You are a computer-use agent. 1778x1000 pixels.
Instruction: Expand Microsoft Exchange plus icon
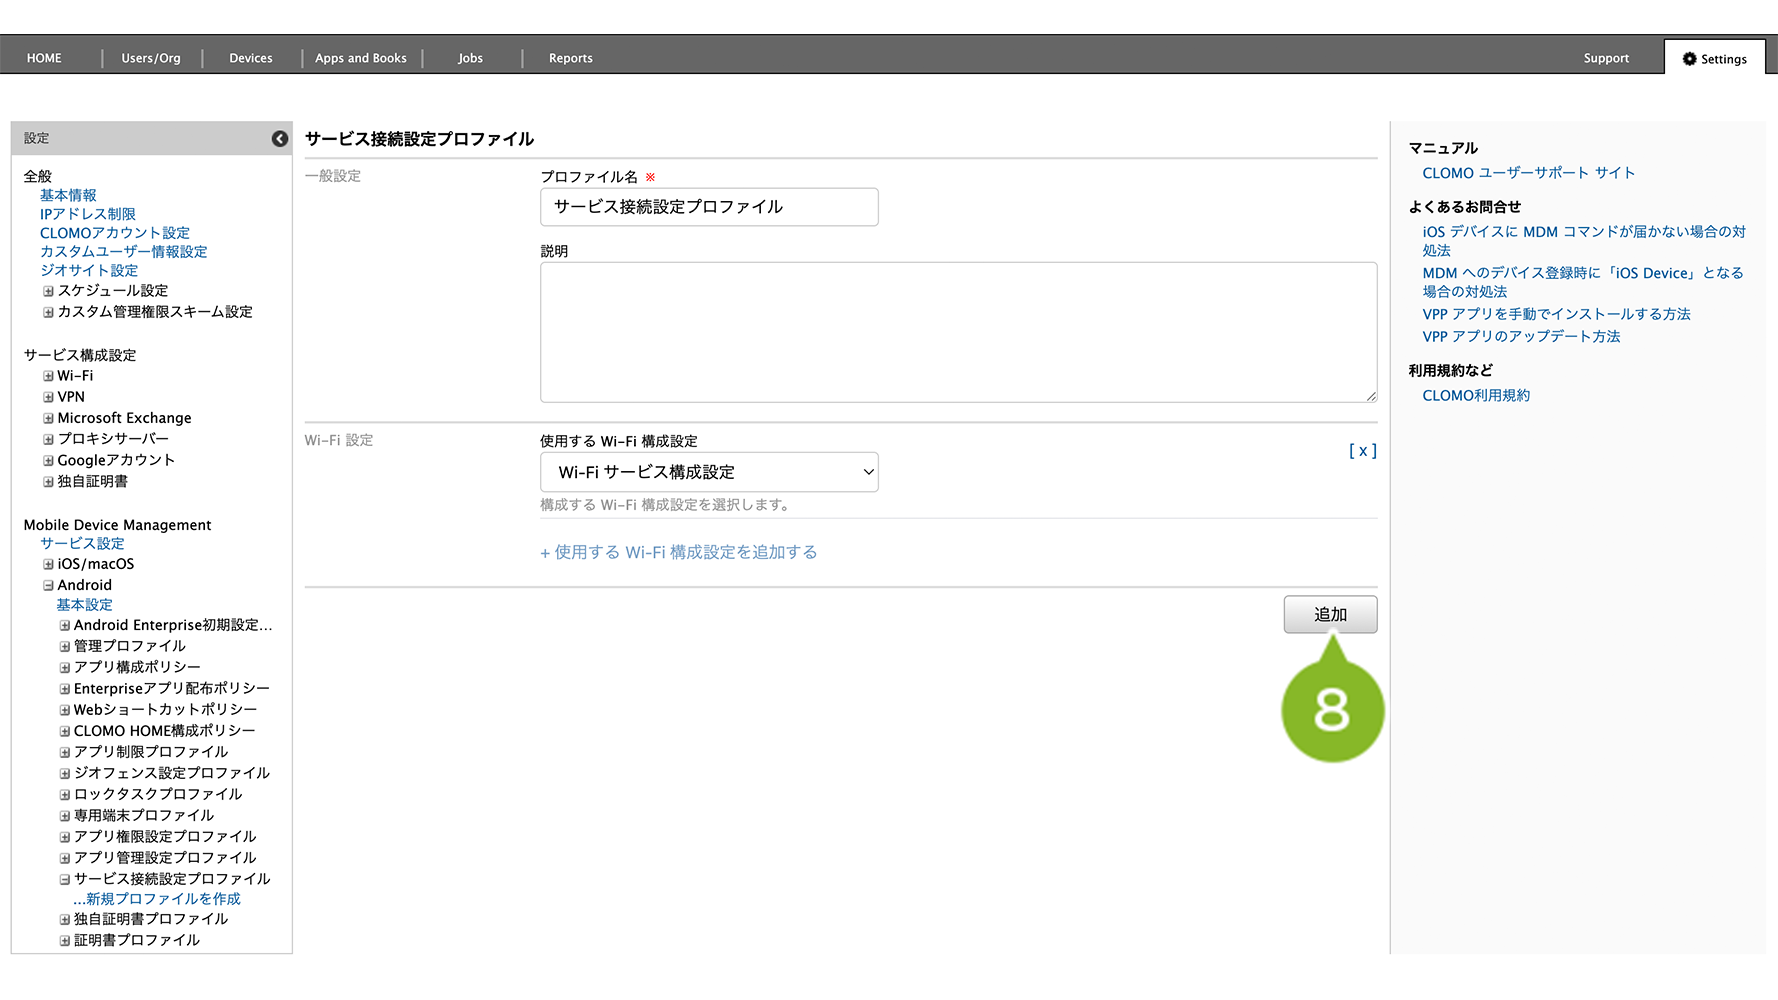coord(48,418)
